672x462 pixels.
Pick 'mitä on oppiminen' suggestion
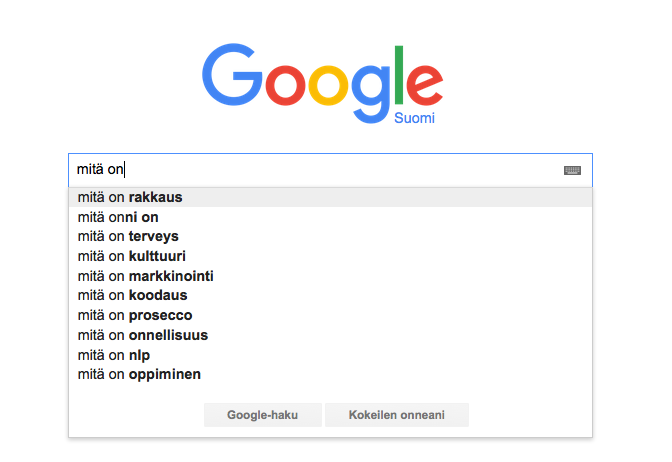coord(330,374)
